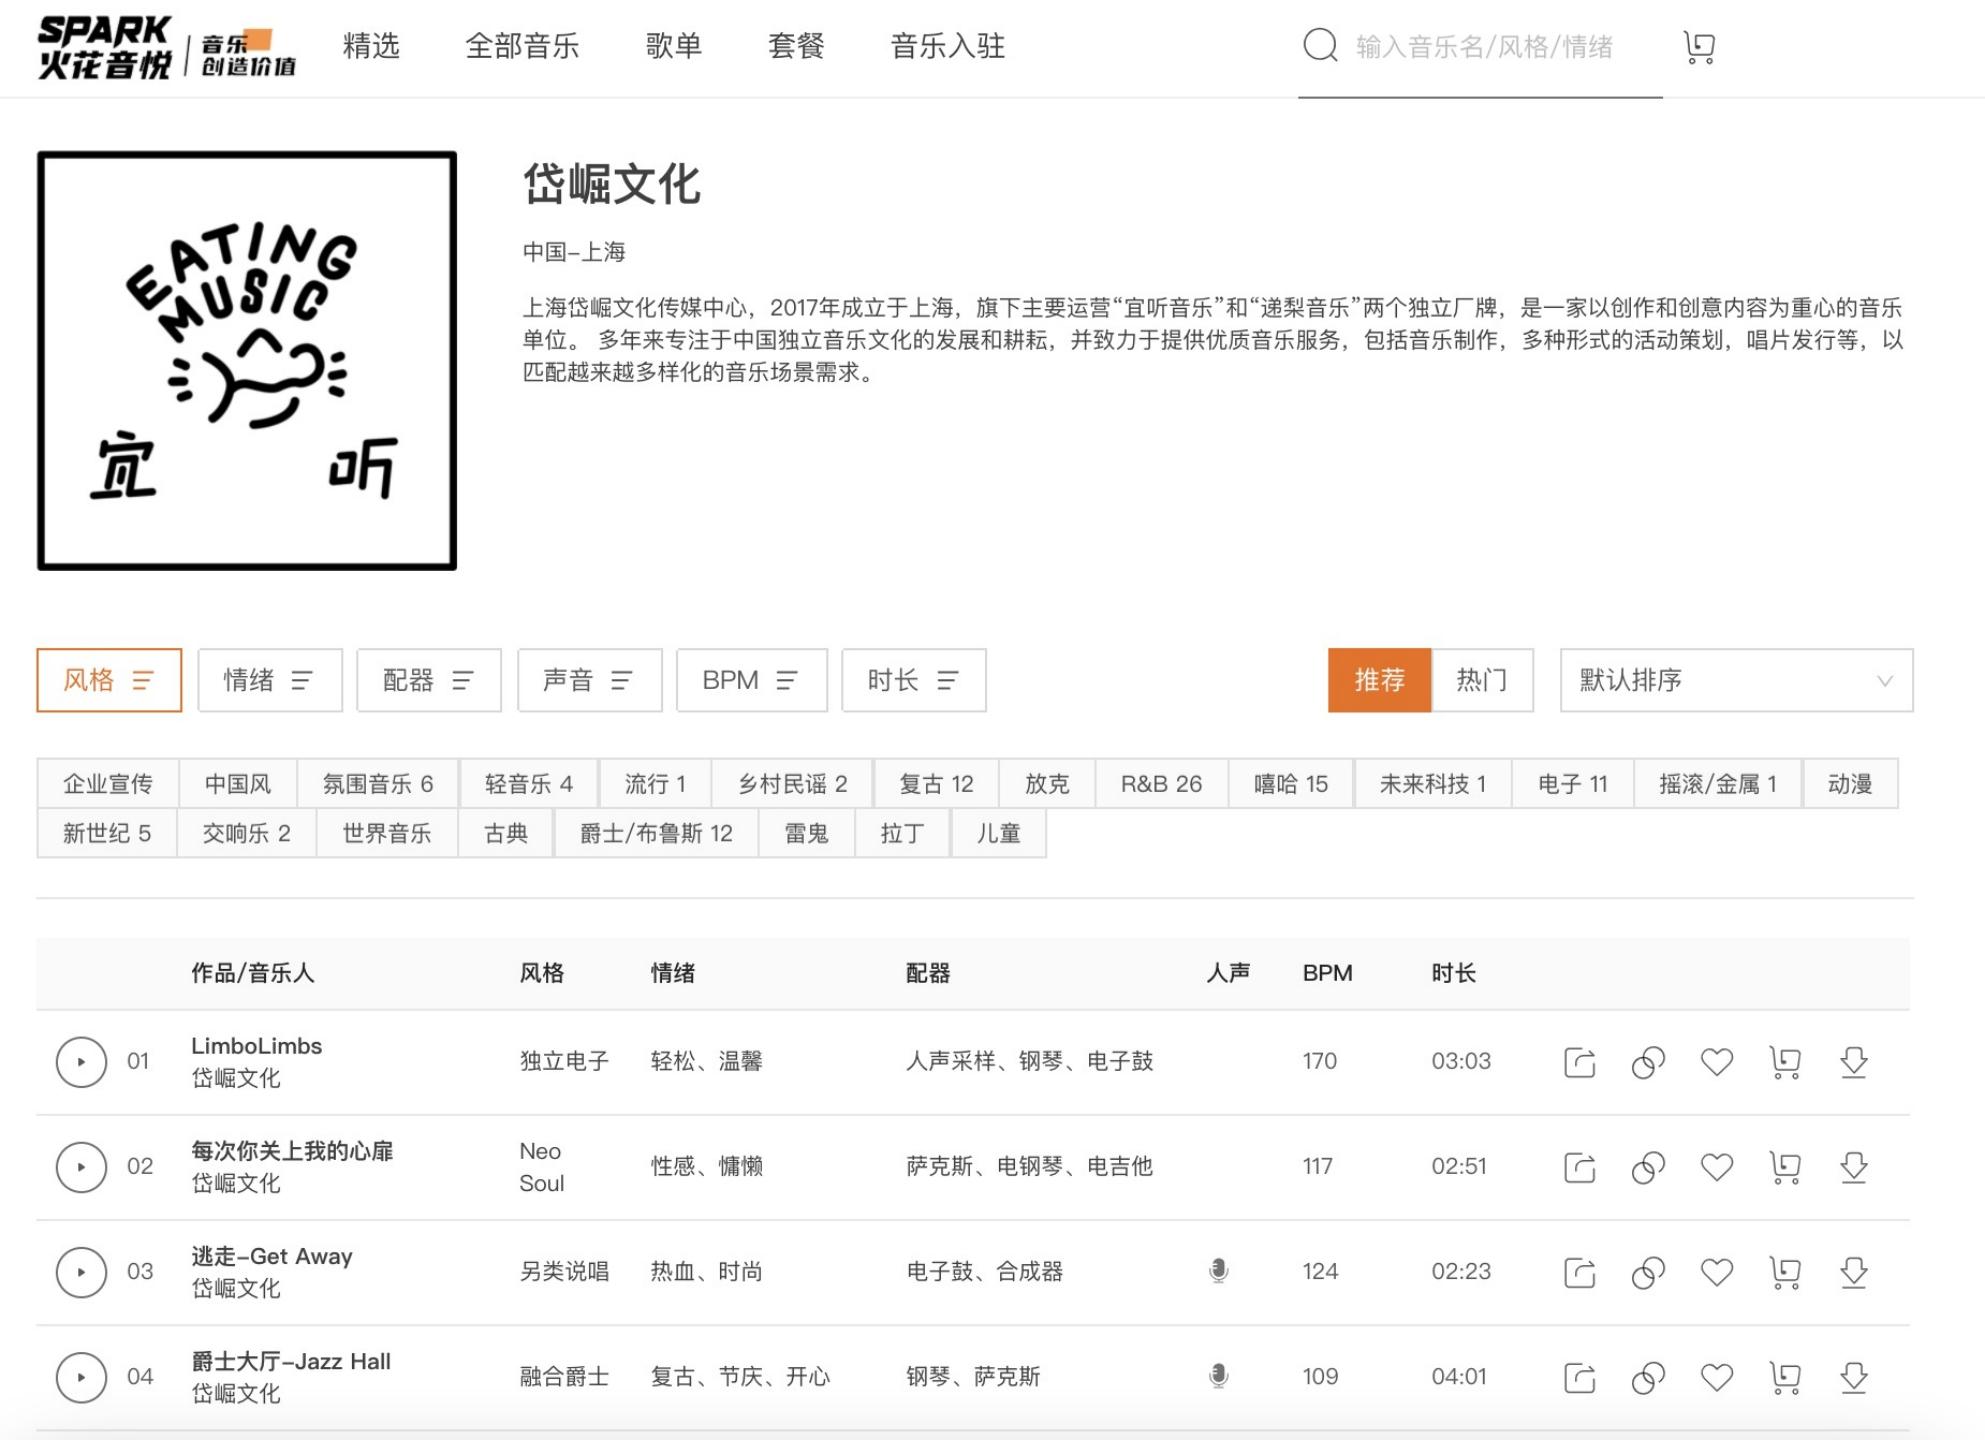Open the 套餐 nav menu
1985x1440 pixels.
(x=796, y=46)
